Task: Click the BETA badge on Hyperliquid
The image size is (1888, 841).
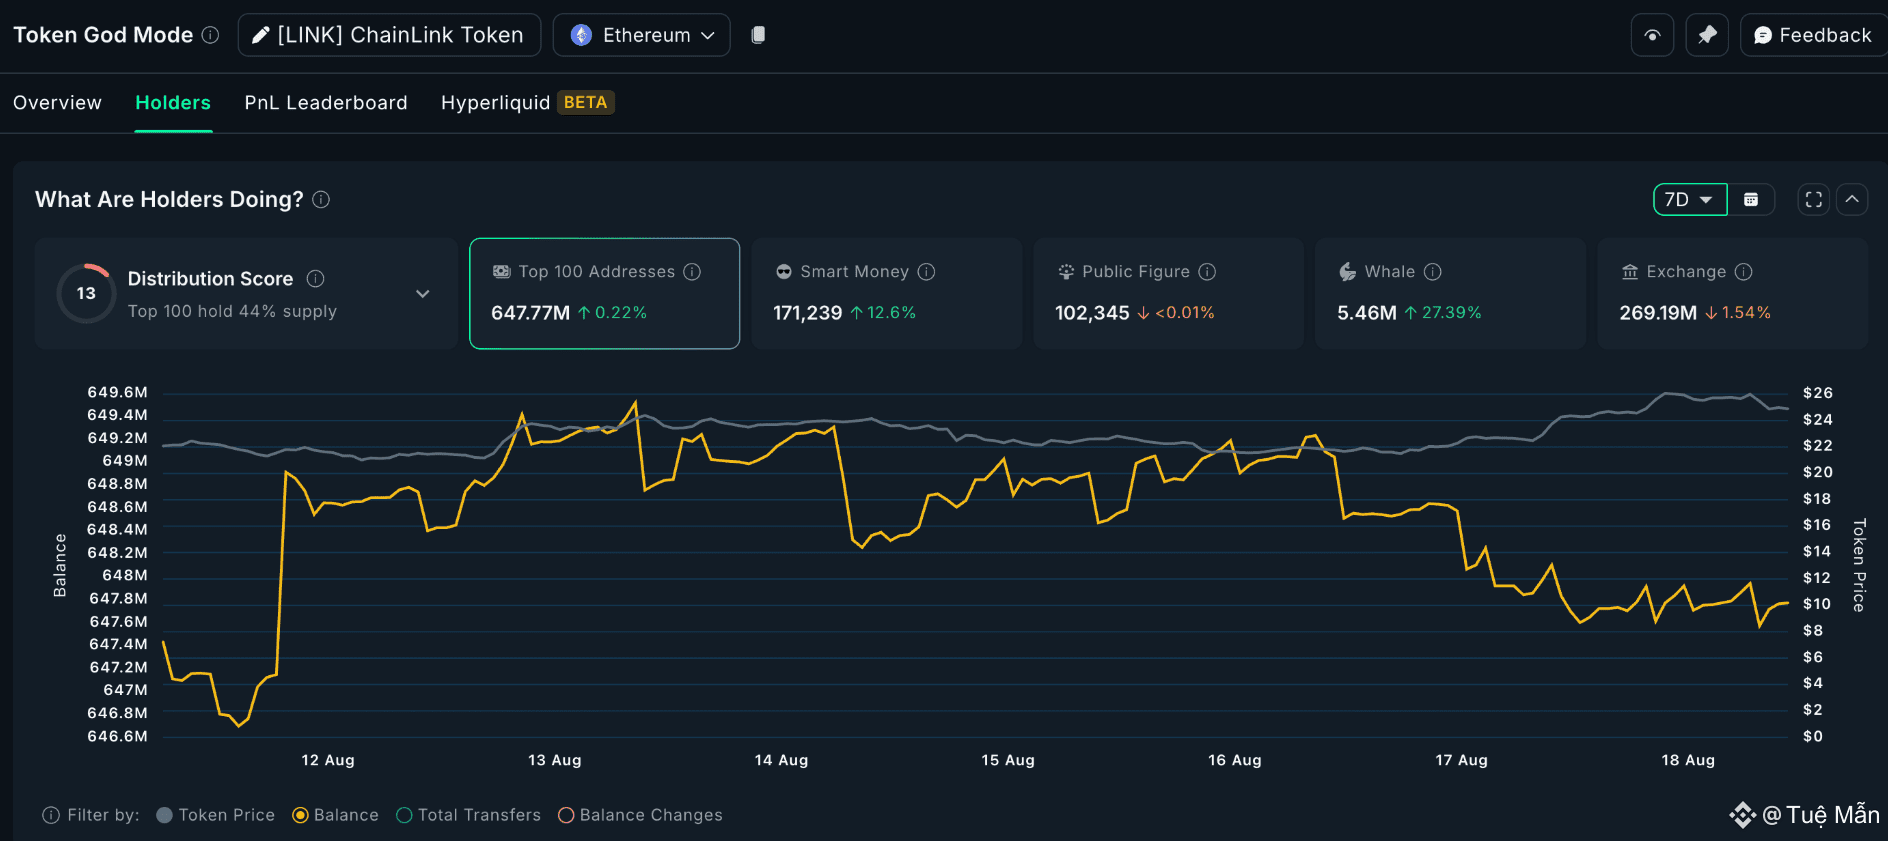Action: tap(586, 103)
